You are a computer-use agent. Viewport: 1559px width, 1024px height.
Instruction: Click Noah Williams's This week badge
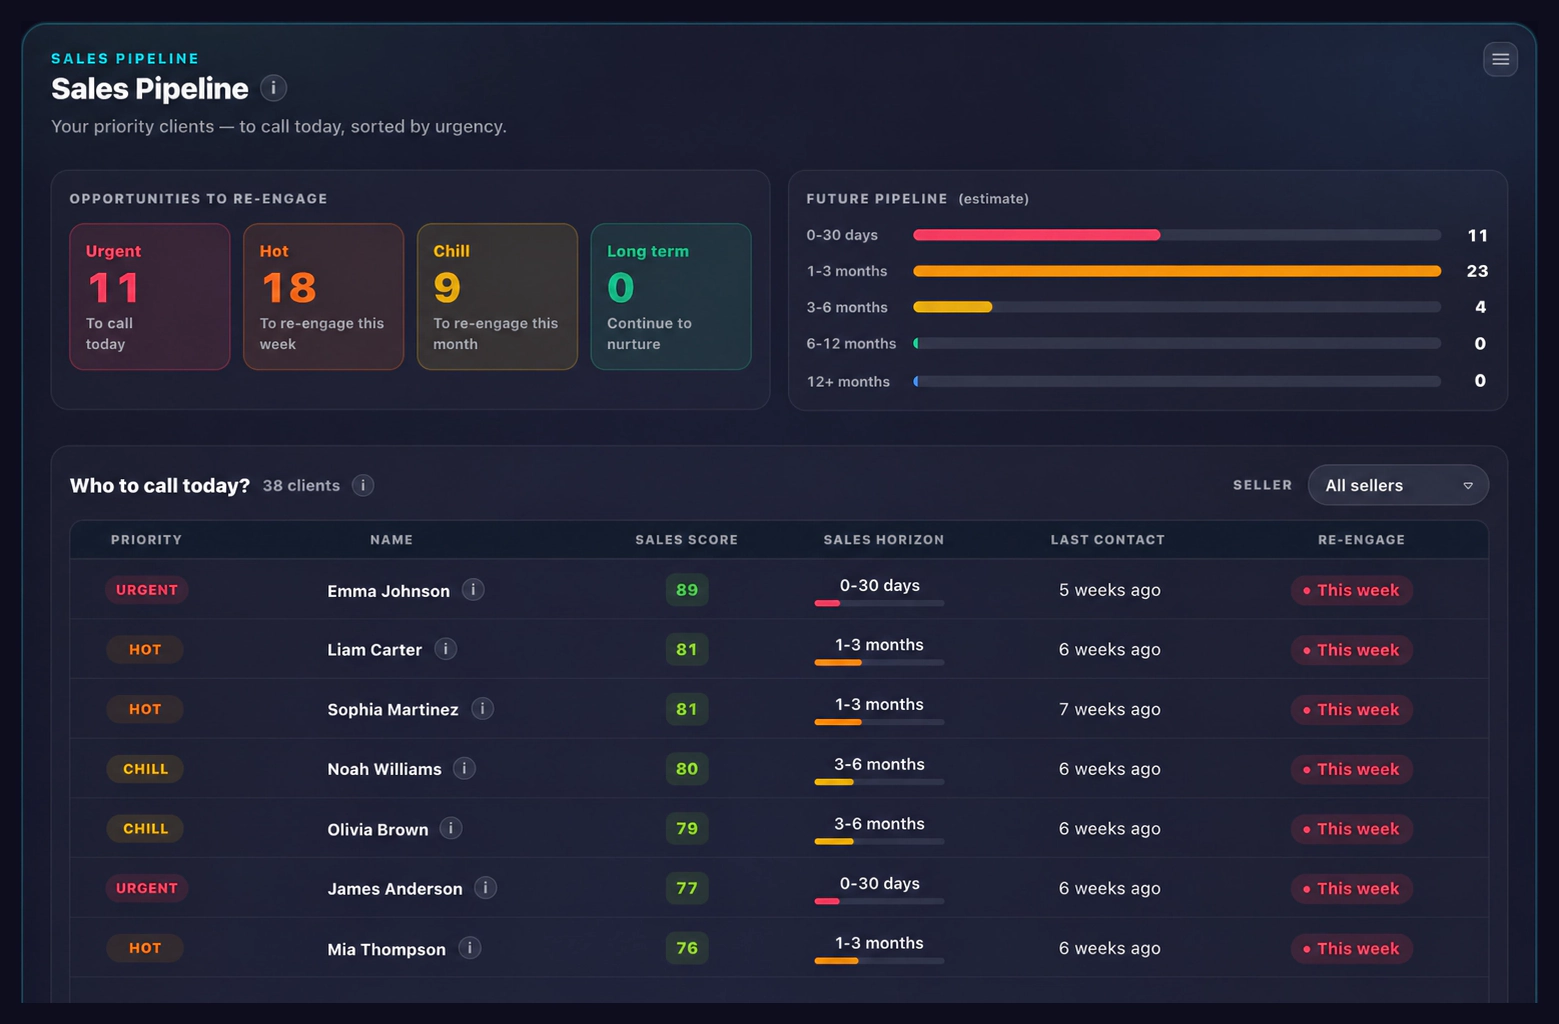1351,769
